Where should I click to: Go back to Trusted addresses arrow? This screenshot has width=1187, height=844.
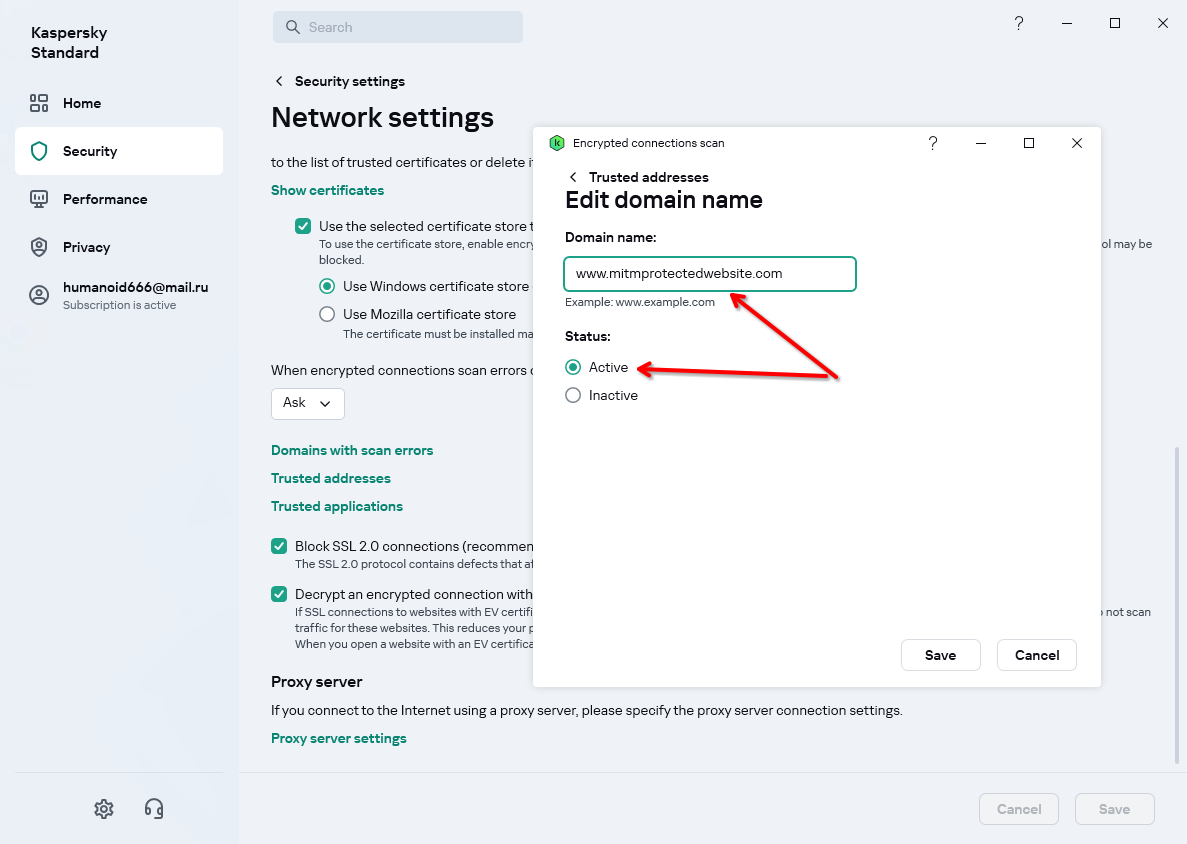(573, 177)
